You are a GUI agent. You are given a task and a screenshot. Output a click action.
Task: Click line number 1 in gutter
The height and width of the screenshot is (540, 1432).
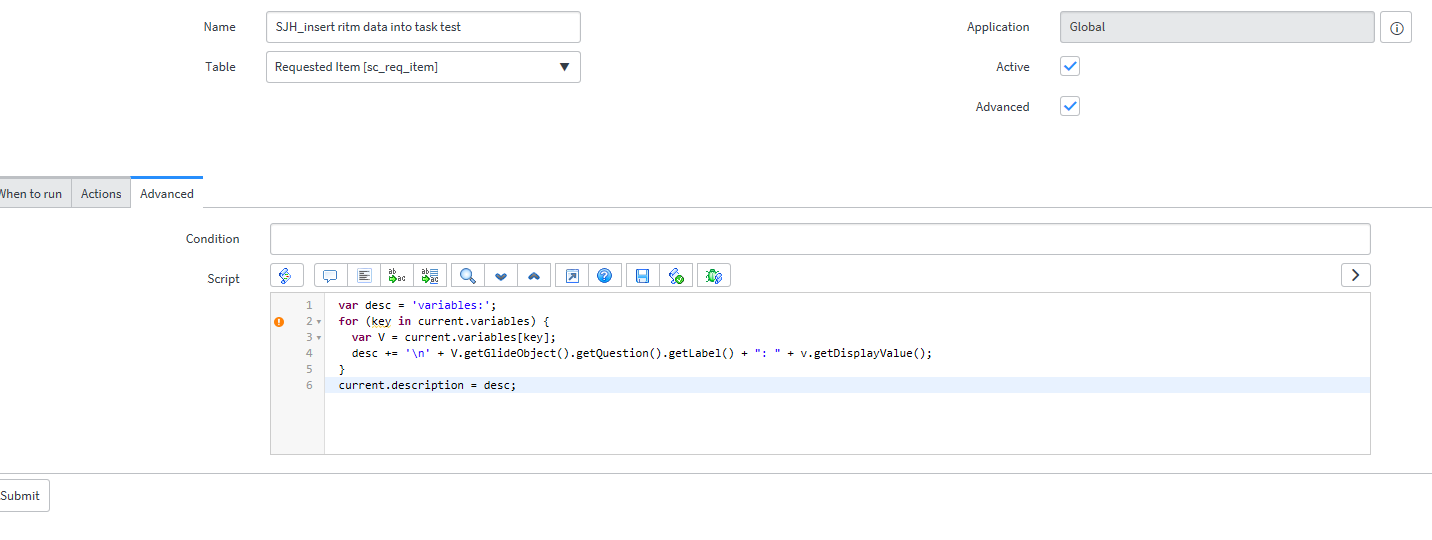309,305
